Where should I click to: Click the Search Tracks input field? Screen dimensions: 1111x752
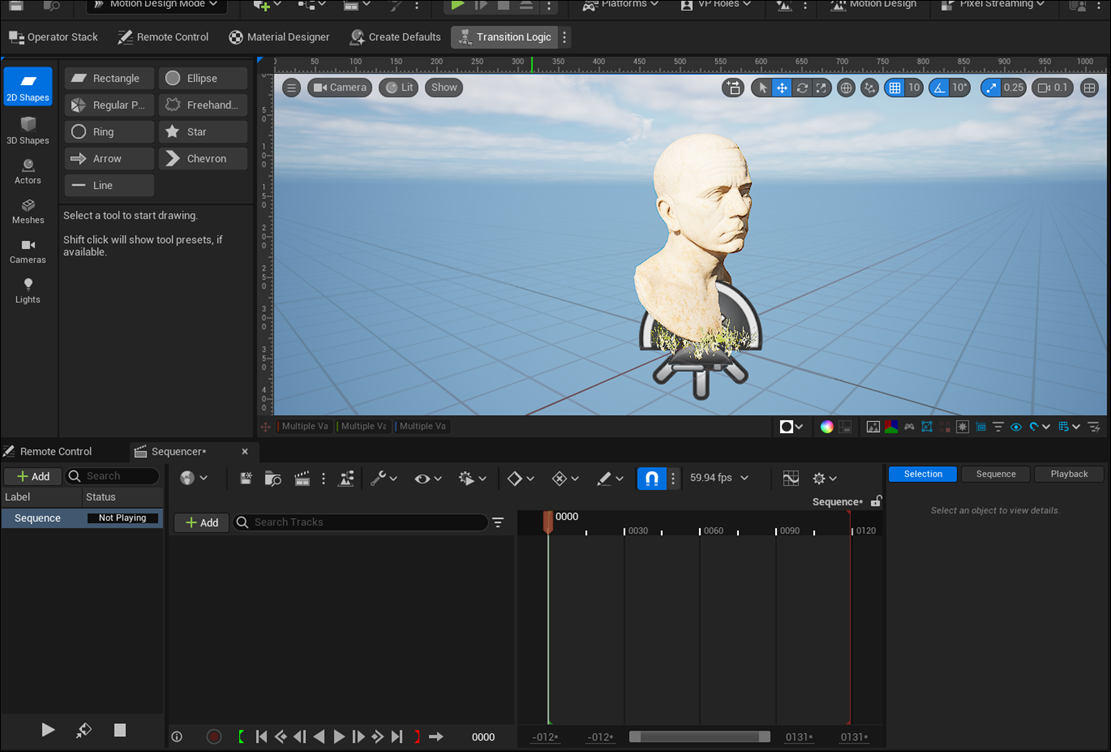pos(365,523)
